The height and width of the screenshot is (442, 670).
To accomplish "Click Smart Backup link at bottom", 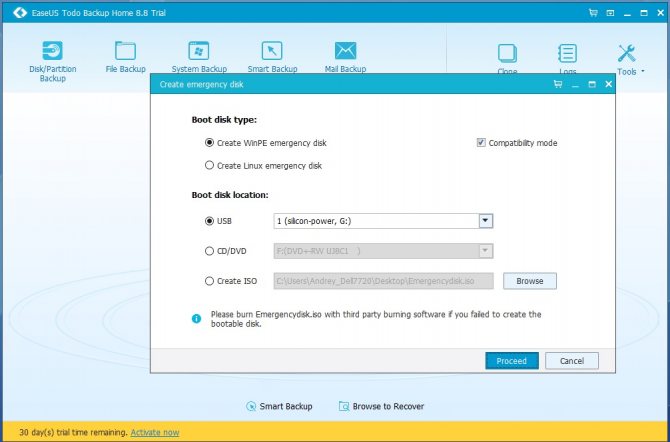I will [x=286, y=406].
